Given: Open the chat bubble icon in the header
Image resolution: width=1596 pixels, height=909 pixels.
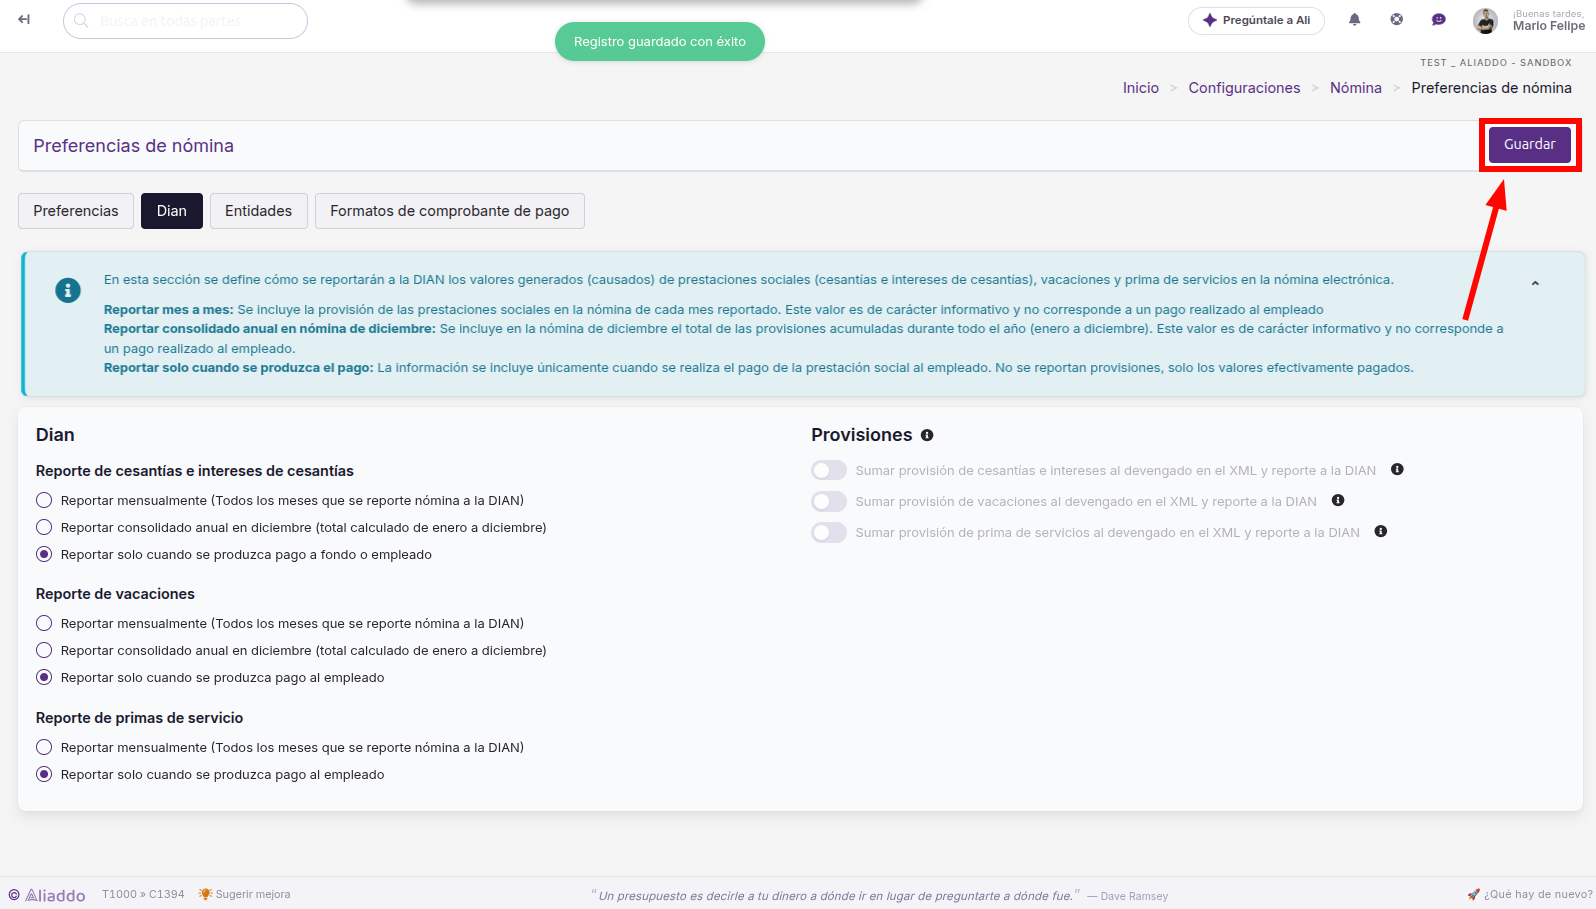Looking at the screenshot, I should click(x=1439, y=20).
